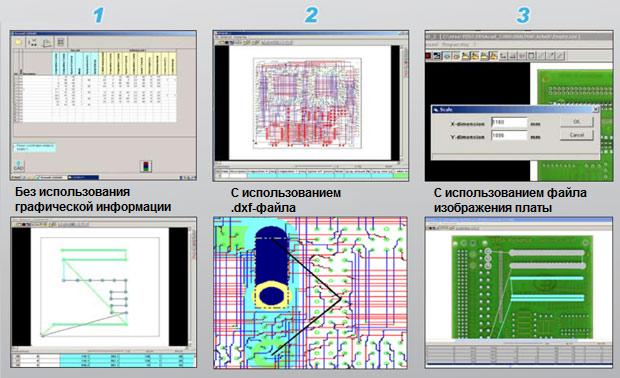This screenshot has height=378, width=620.
Task: Click the cyan message box in screenshot 1
Action: (x=35, y=148)
